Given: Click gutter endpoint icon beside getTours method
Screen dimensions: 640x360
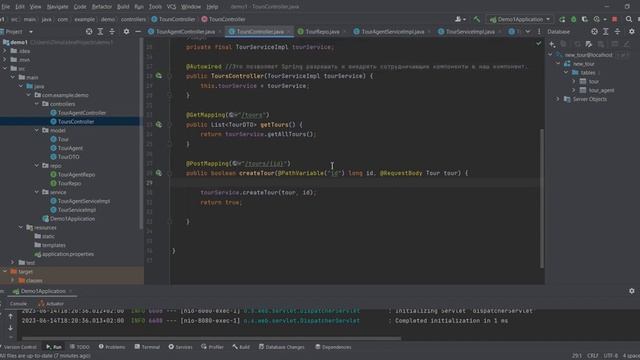Looking at the screenshot, I should [158, 124].
